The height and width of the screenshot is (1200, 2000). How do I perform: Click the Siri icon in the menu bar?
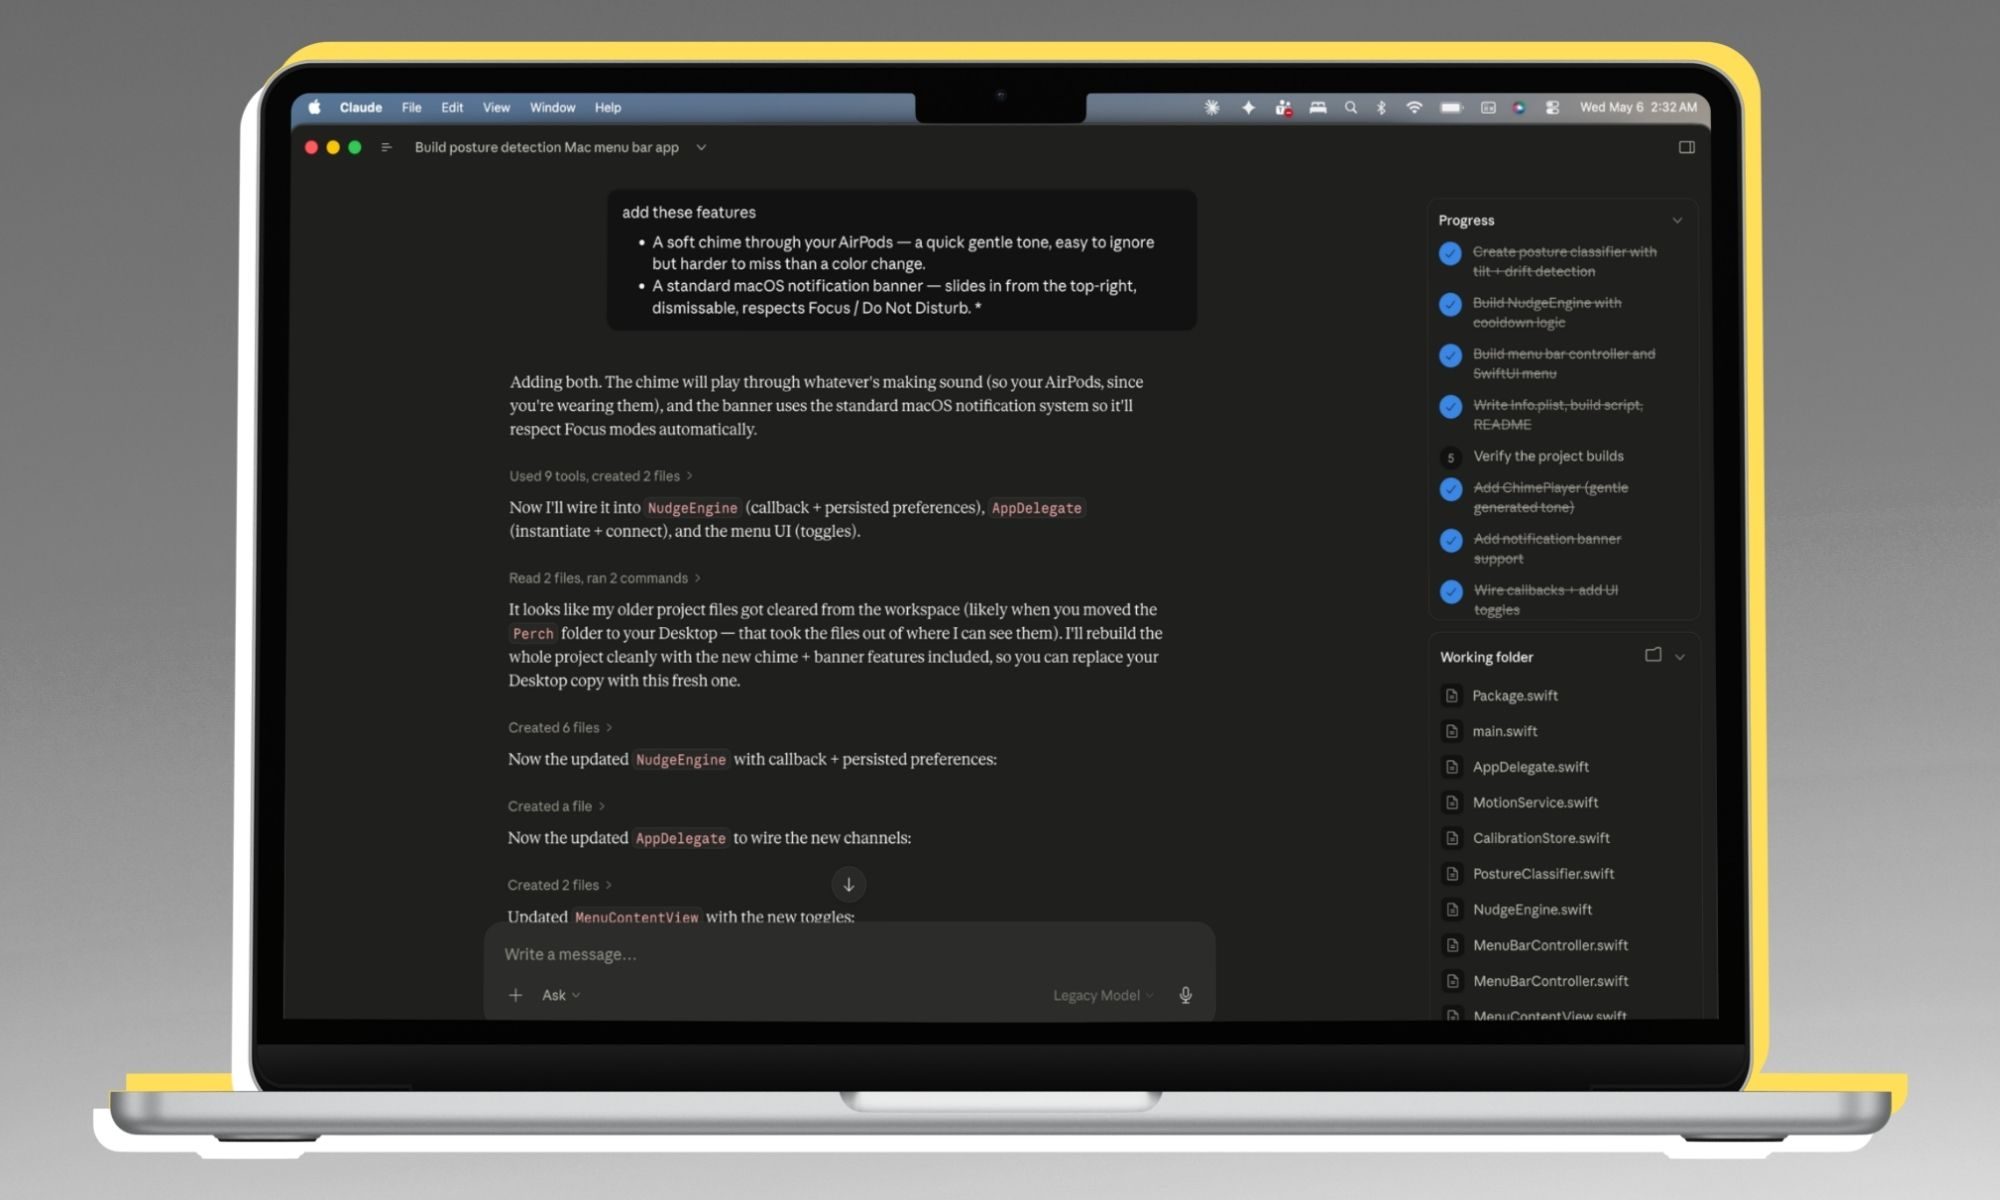tap(1519, 107)
